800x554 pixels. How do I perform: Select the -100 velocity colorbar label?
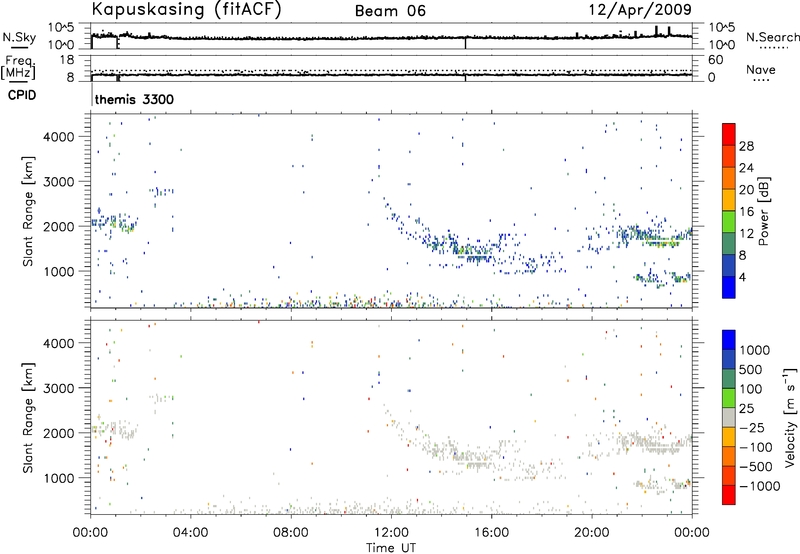pyautogui.click(x=757, y=447)
